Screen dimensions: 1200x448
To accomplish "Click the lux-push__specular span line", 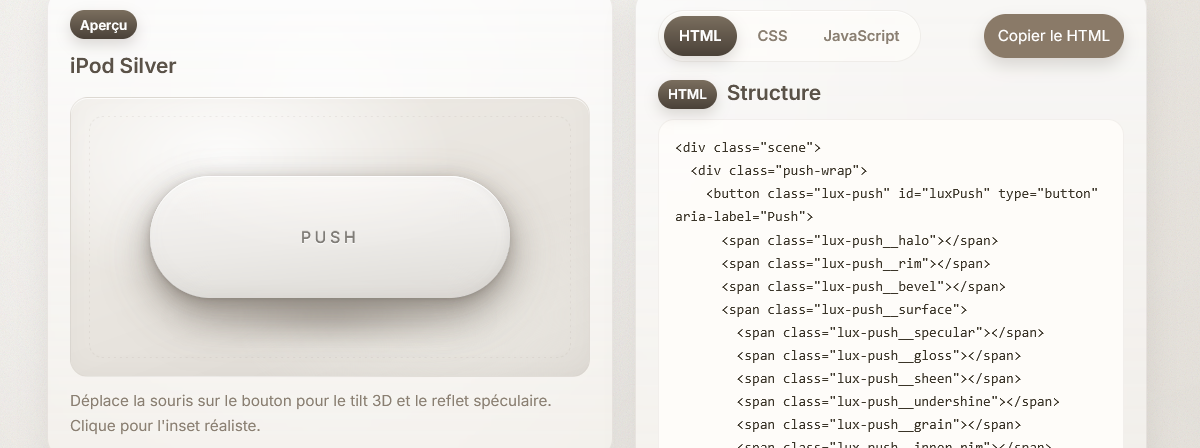I will (x=890, y=332).
